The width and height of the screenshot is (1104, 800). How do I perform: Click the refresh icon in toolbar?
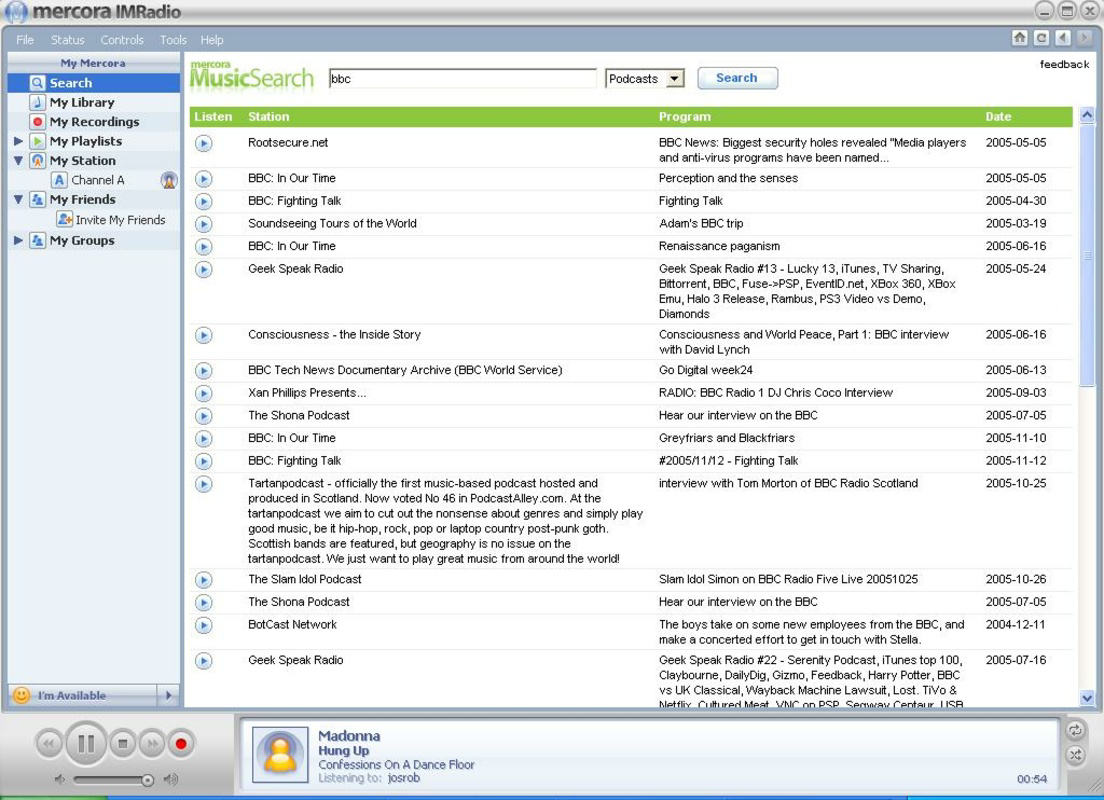click(x=1041, y=38)
